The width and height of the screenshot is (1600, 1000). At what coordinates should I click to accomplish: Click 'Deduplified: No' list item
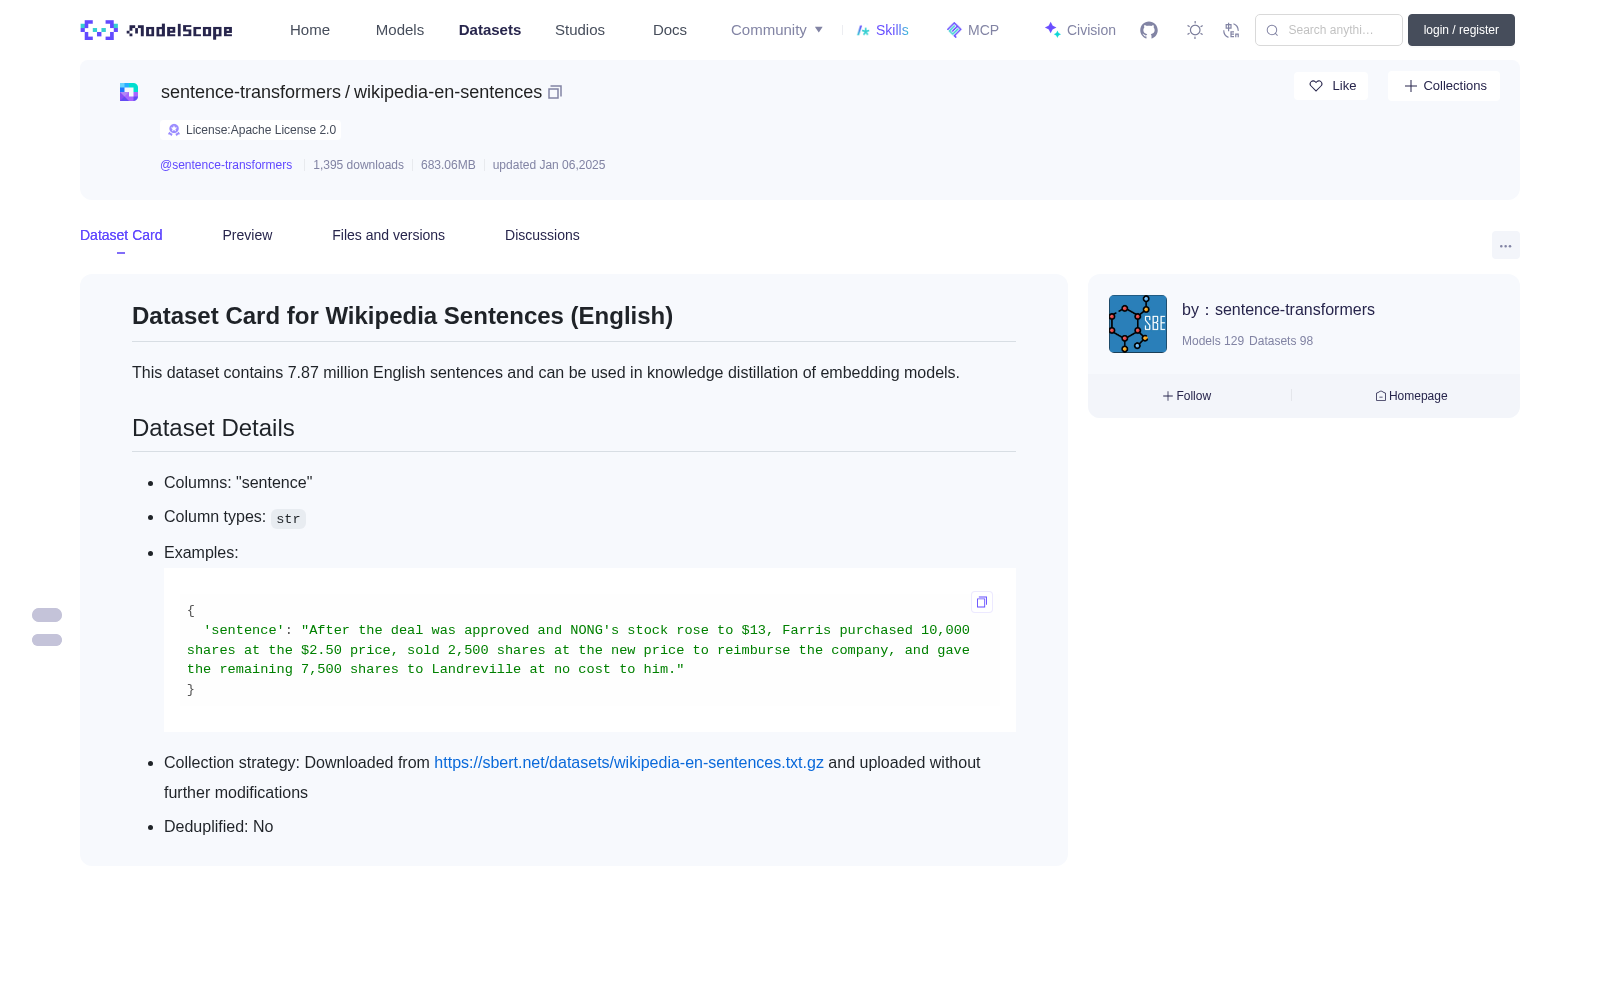[218, 826]
